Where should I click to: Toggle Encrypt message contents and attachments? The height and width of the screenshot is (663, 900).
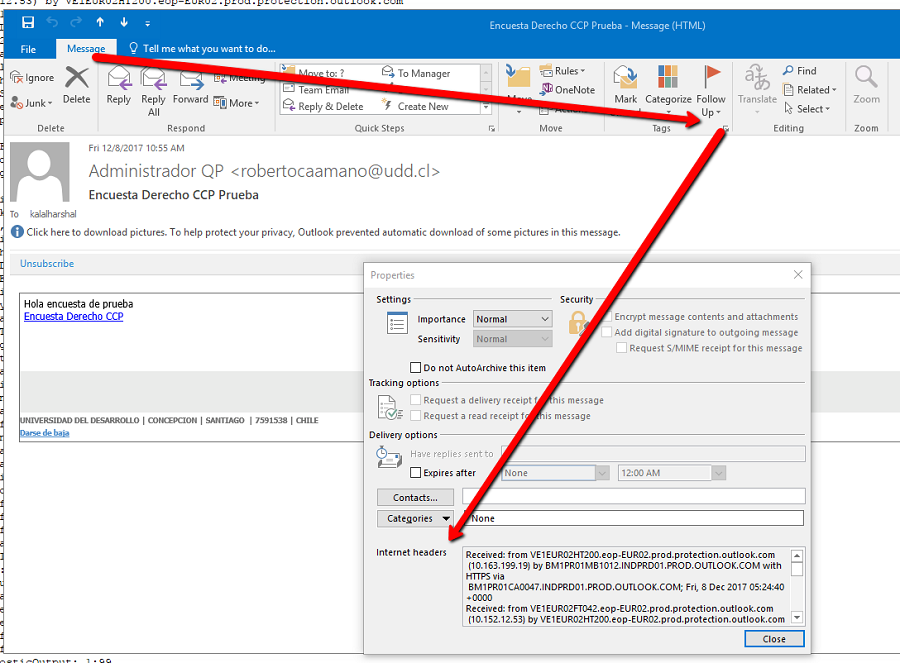(x=607, y=316)
